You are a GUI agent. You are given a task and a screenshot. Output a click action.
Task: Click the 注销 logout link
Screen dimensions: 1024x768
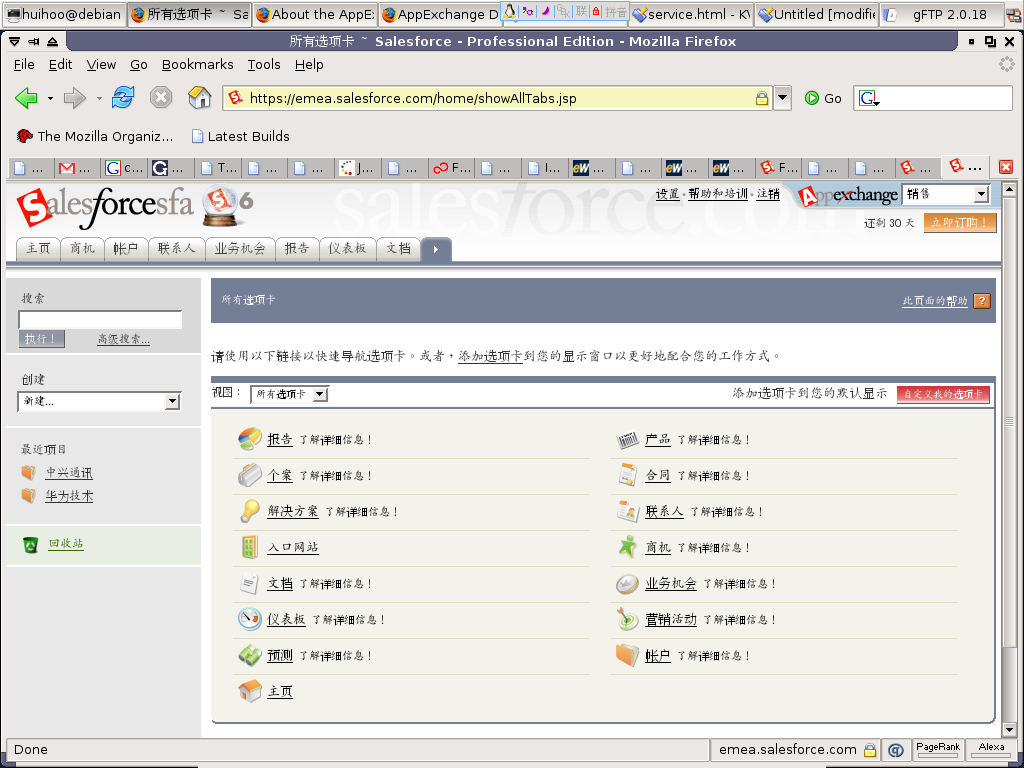(x=768, y=194)
